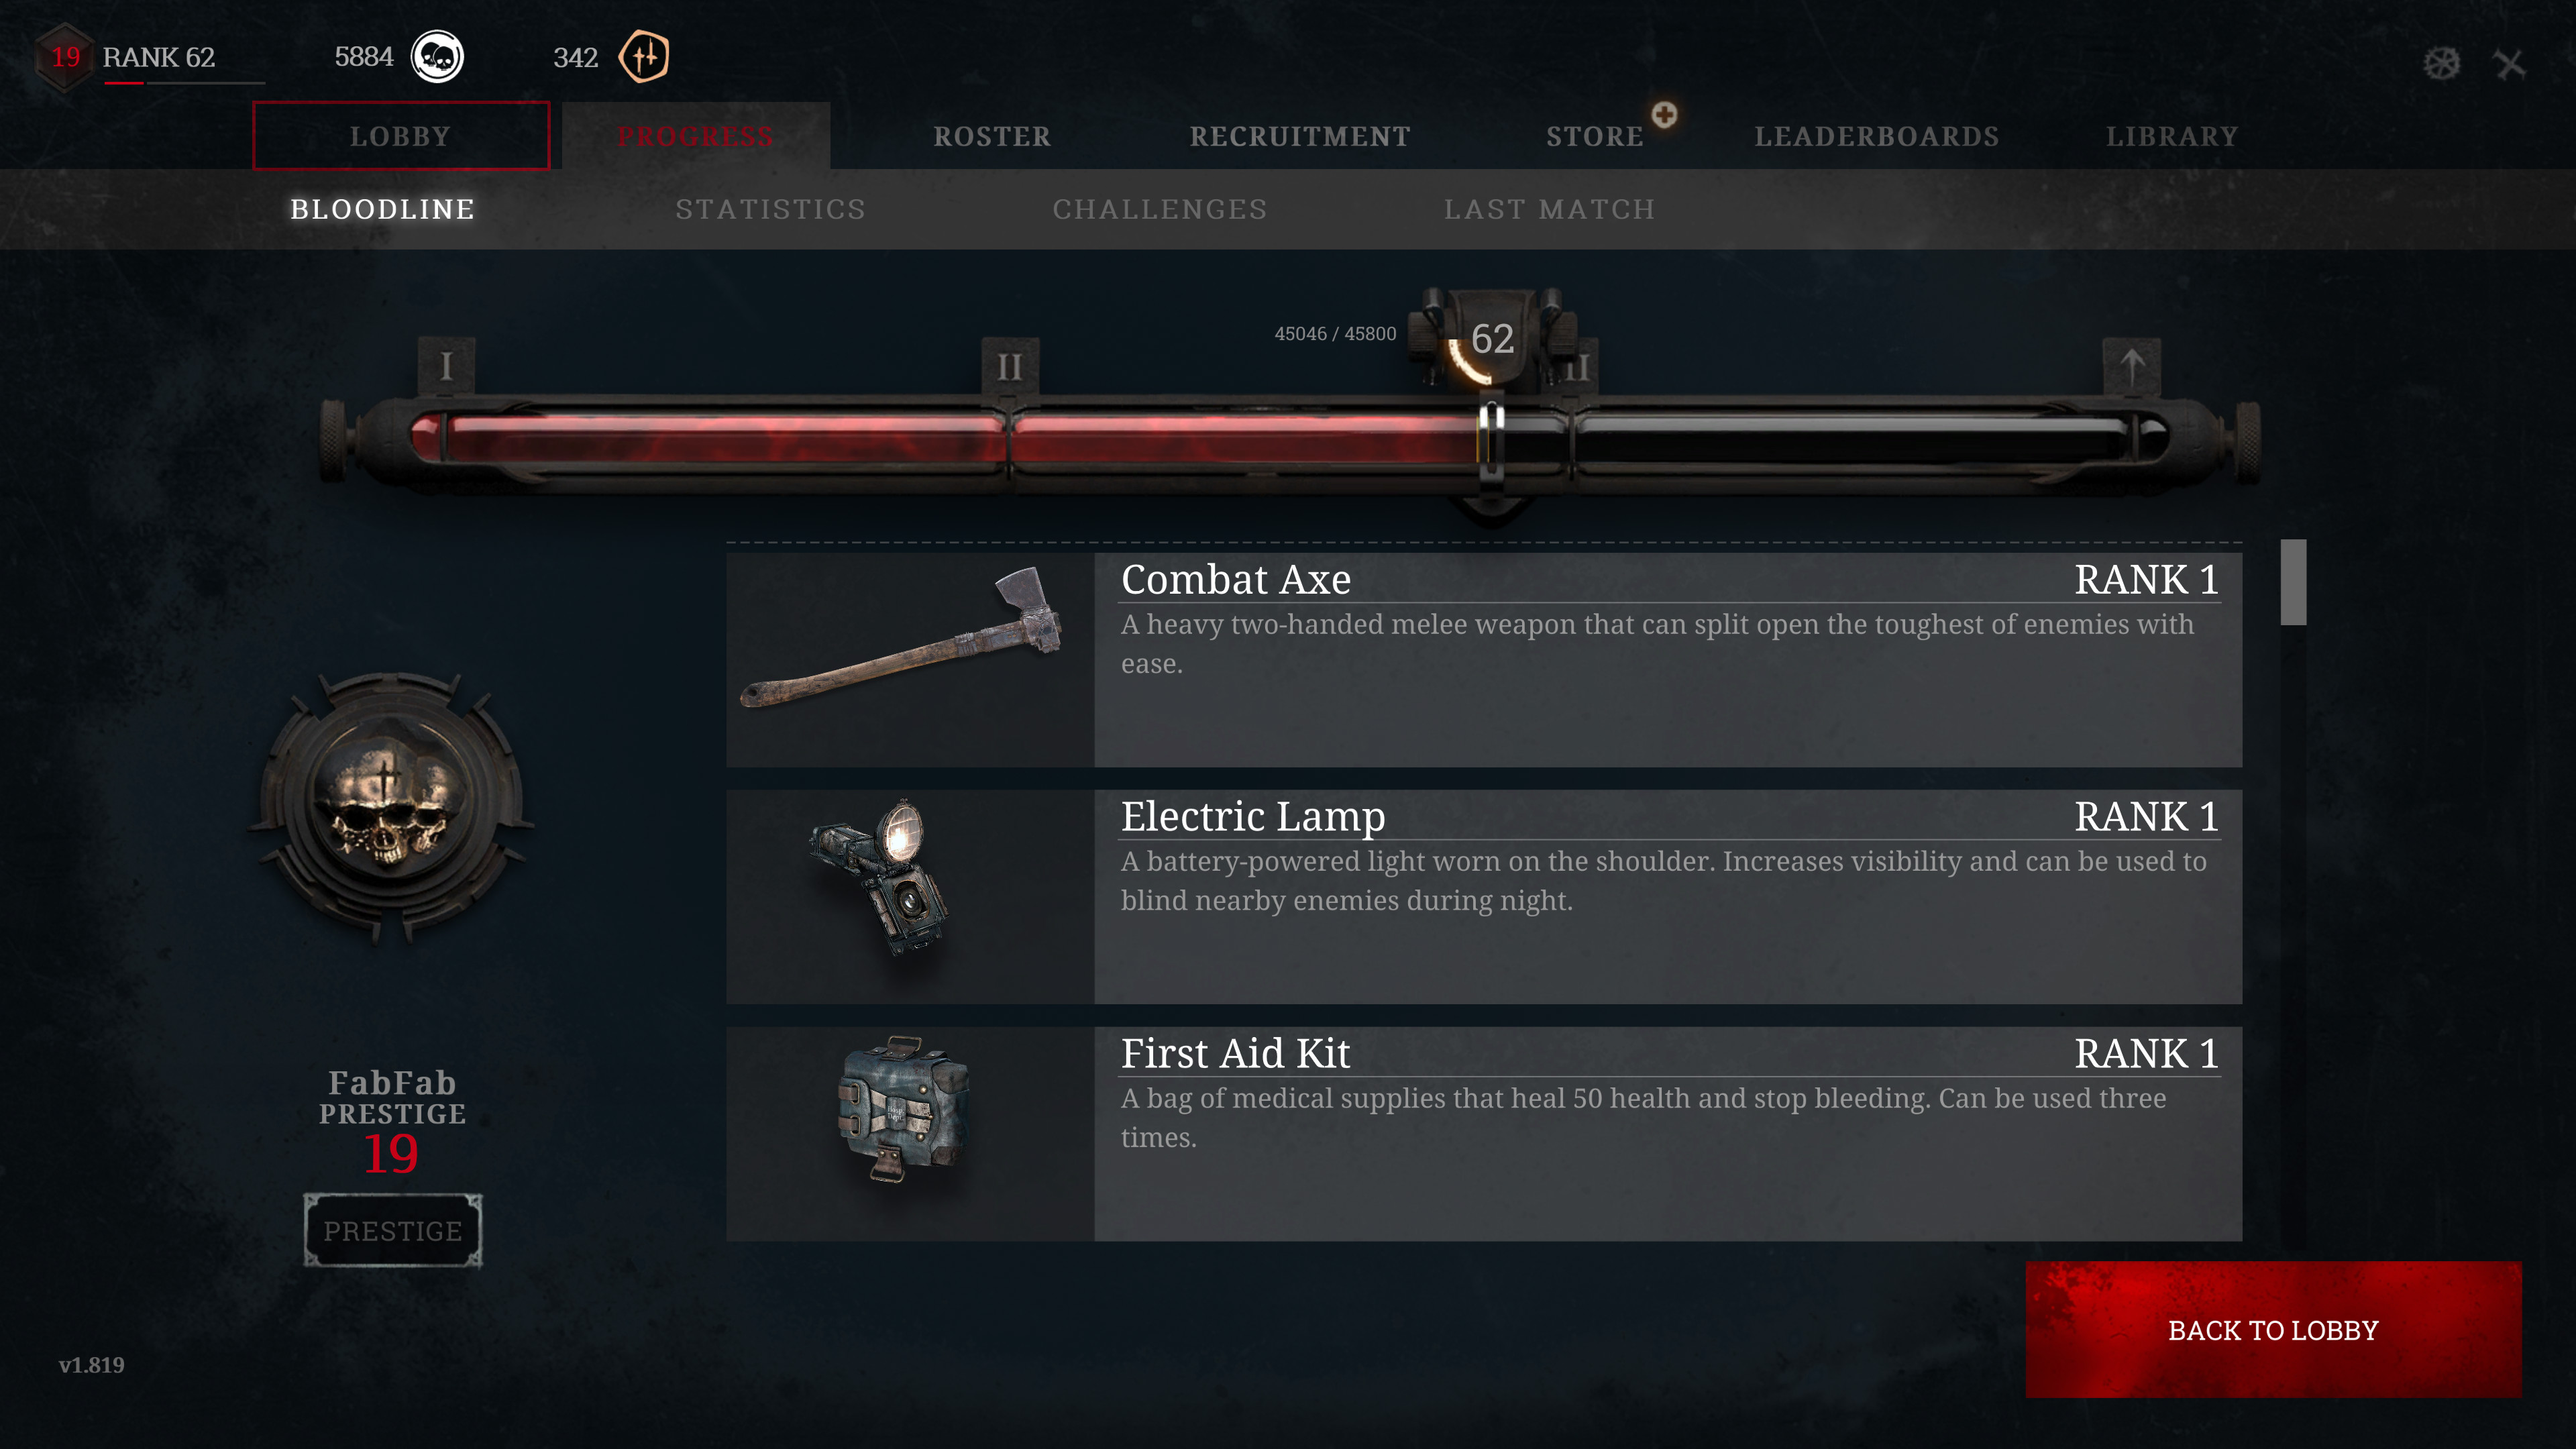Open the Recruitment tab
This screenshot has width=2576, height=1449.
coord(1300,136)
